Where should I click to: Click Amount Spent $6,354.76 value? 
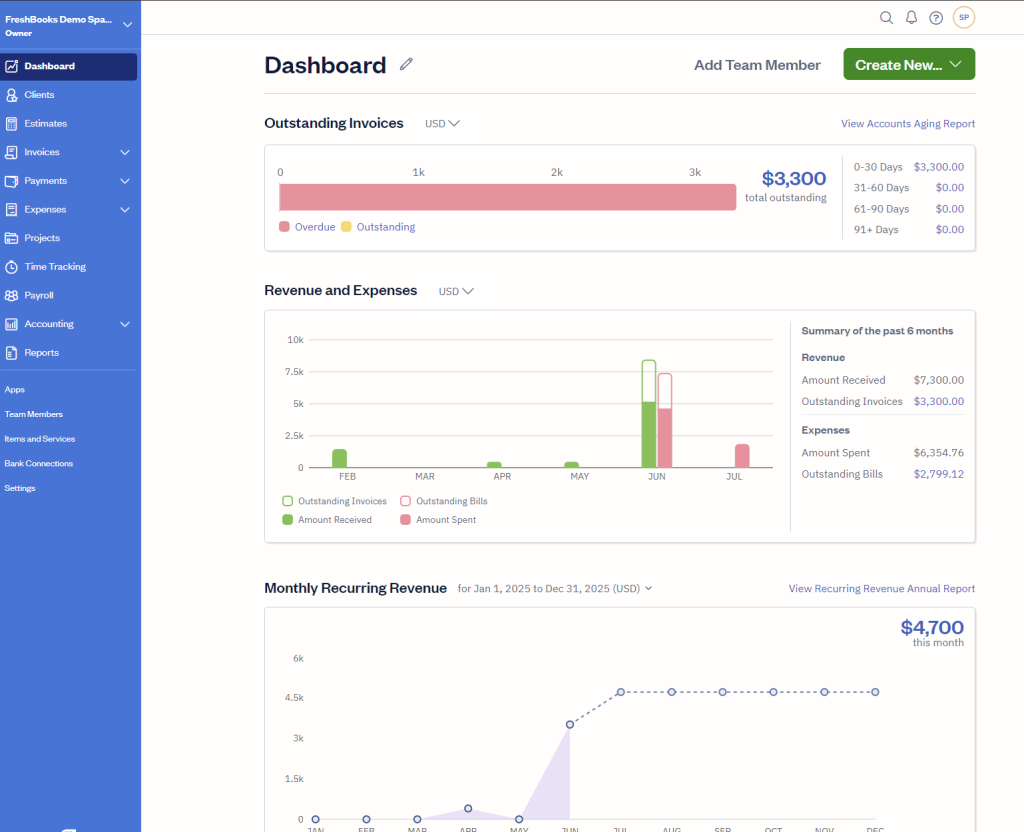coord(938,453)
